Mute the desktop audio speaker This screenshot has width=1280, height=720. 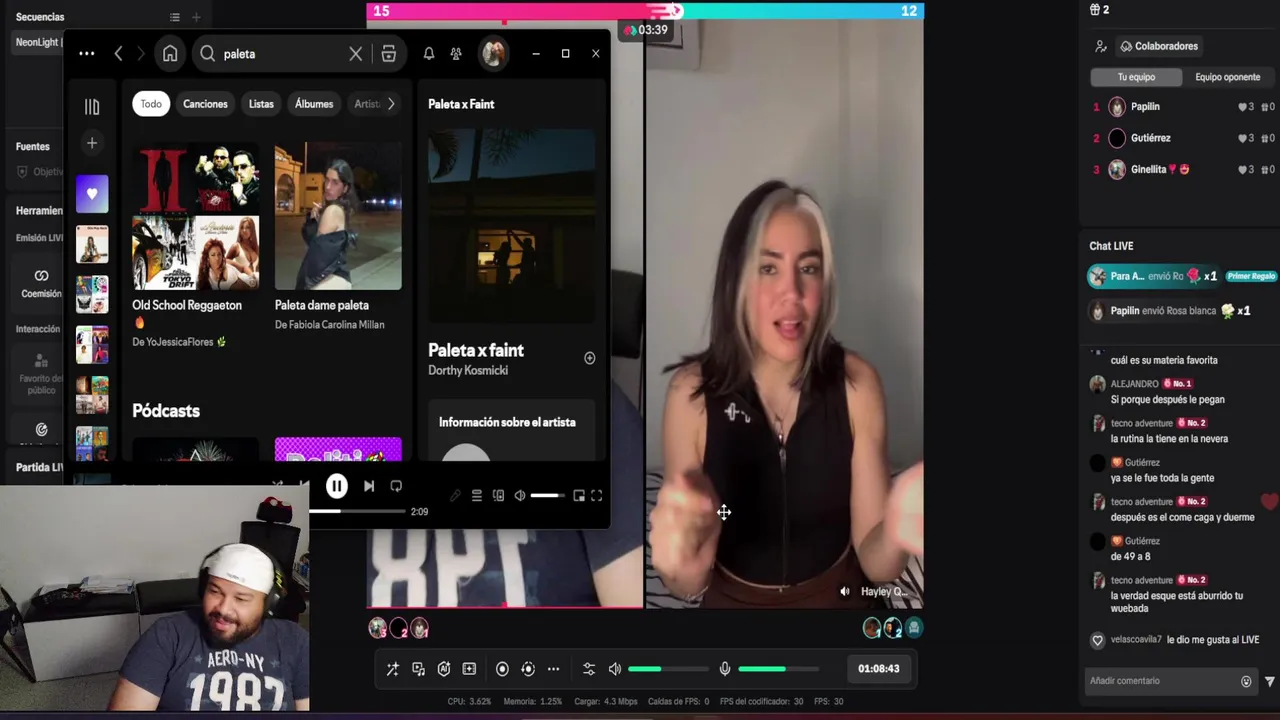(615, 669)
